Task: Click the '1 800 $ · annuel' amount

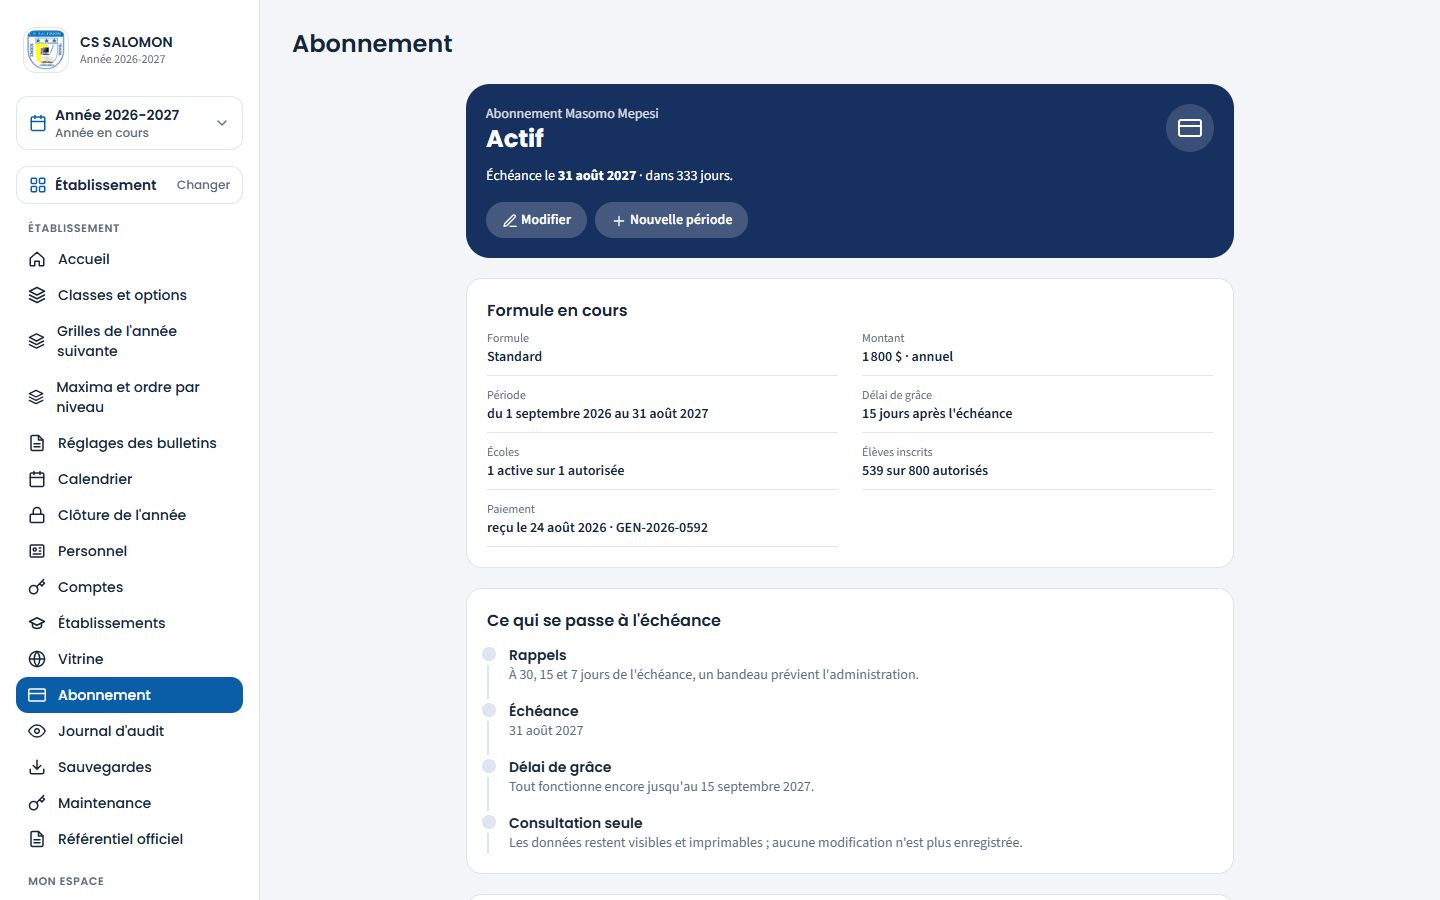Action: tap(907, 357)
